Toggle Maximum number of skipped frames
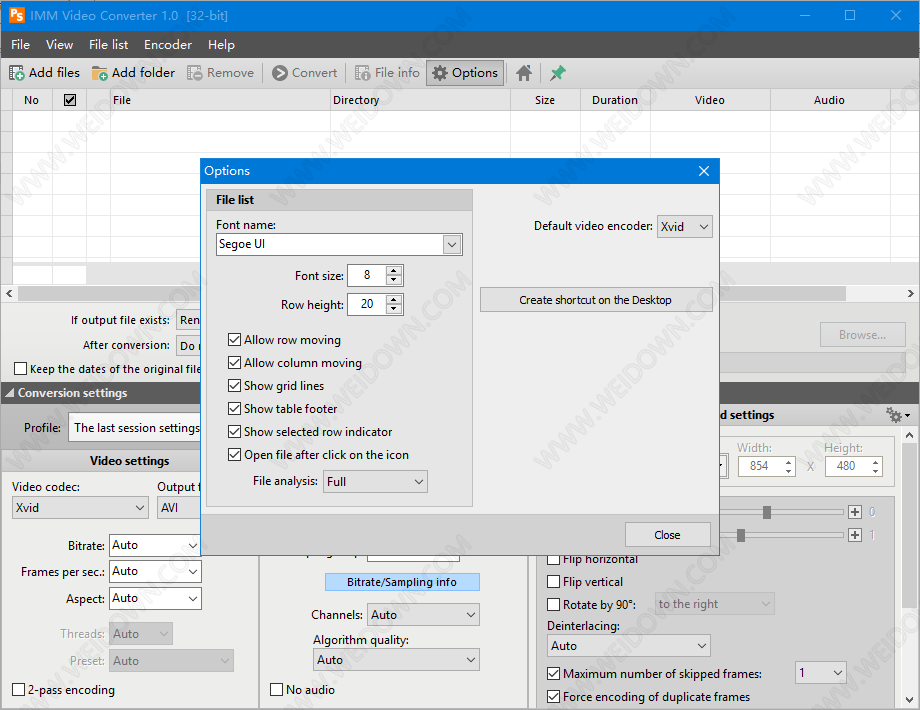This screenshot has width=920, height=710. pos(553,674)
